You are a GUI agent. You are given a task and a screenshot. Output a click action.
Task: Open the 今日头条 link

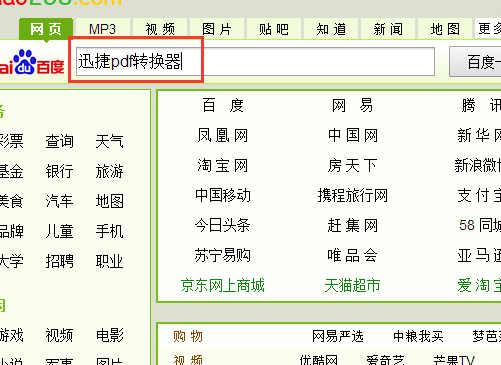coord(223,225)
